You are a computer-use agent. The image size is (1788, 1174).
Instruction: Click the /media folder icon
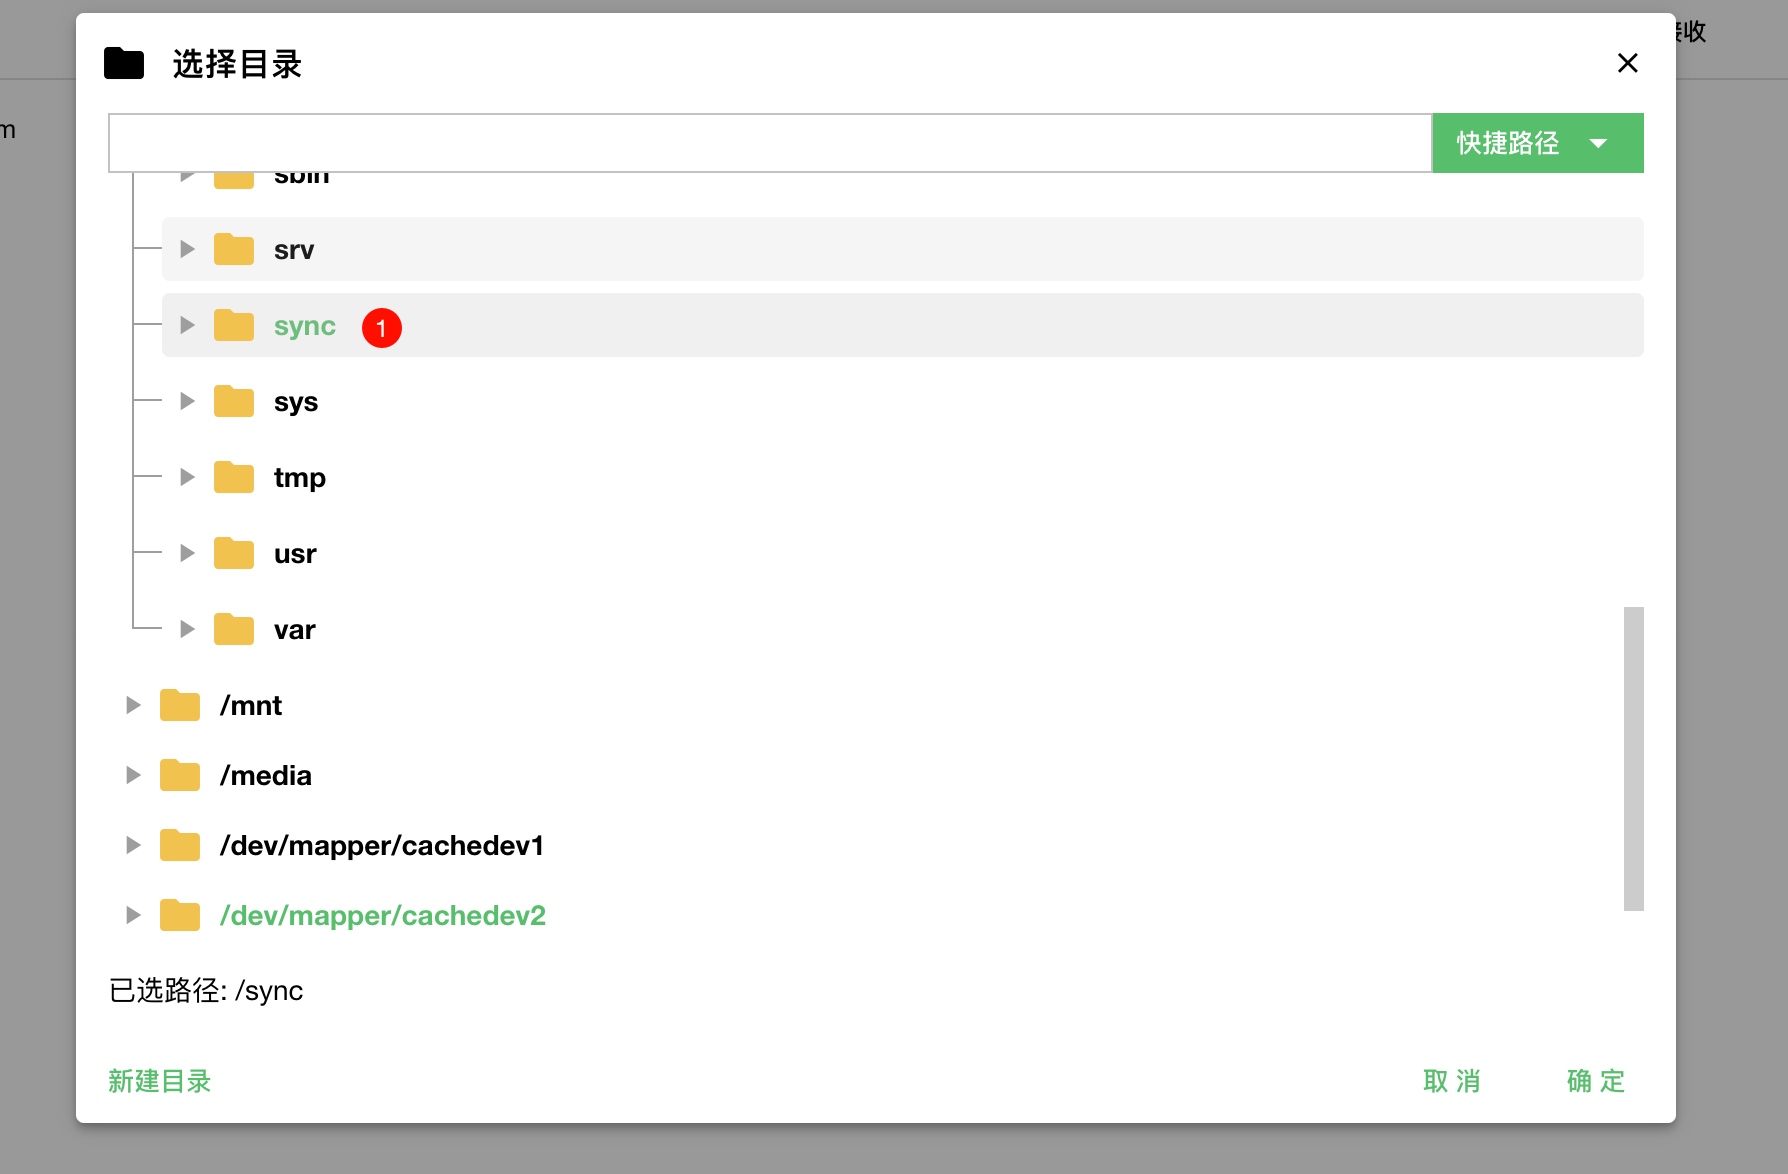[x=180, y=775]
